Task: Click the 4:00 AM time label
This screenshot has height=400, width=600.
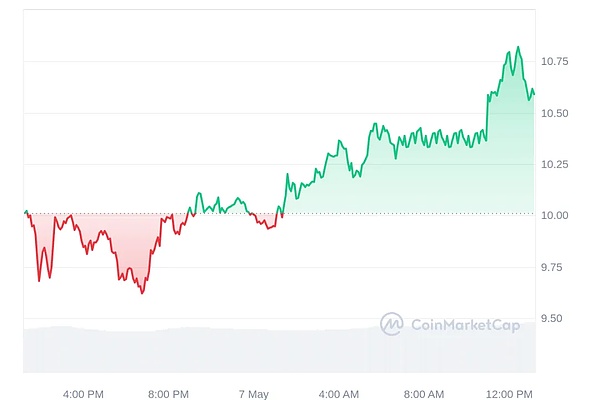Action: pos(339,393)
